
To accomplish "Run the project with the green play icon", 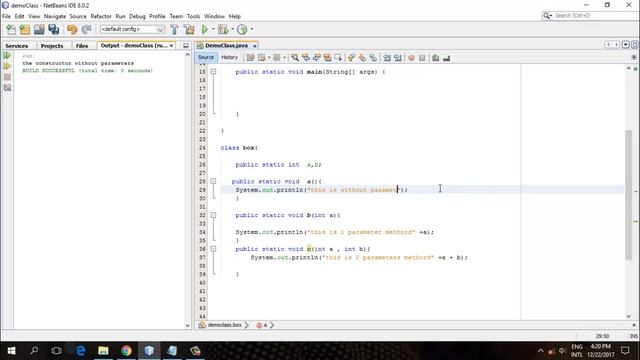I will coord(205,29).
